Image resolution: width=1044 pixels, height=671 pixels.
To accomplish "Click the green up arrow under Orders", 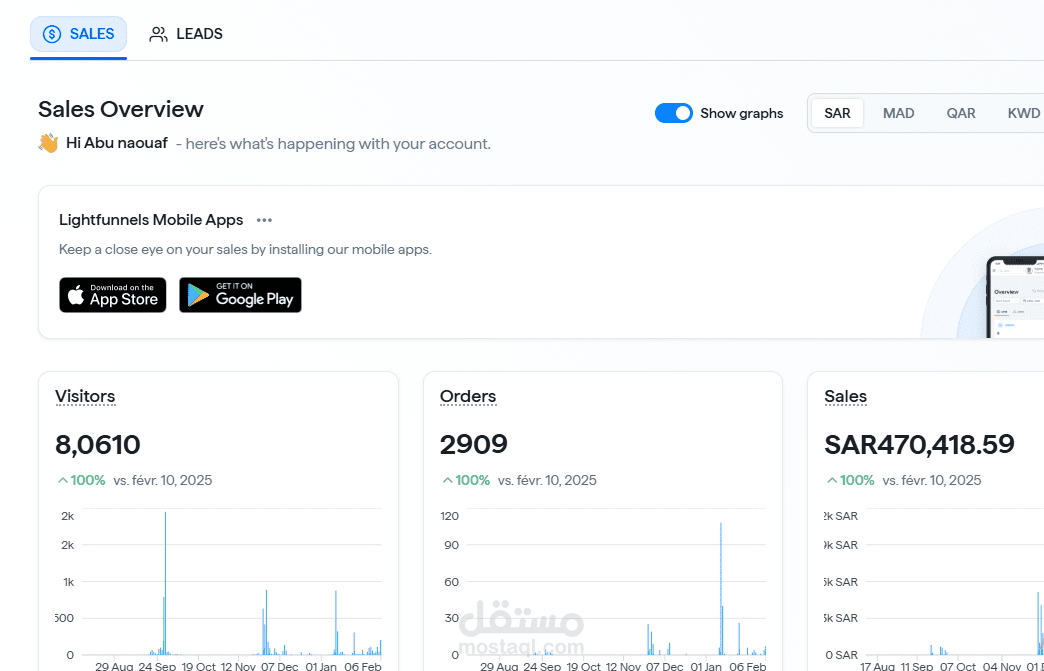I will pos(447,480).
